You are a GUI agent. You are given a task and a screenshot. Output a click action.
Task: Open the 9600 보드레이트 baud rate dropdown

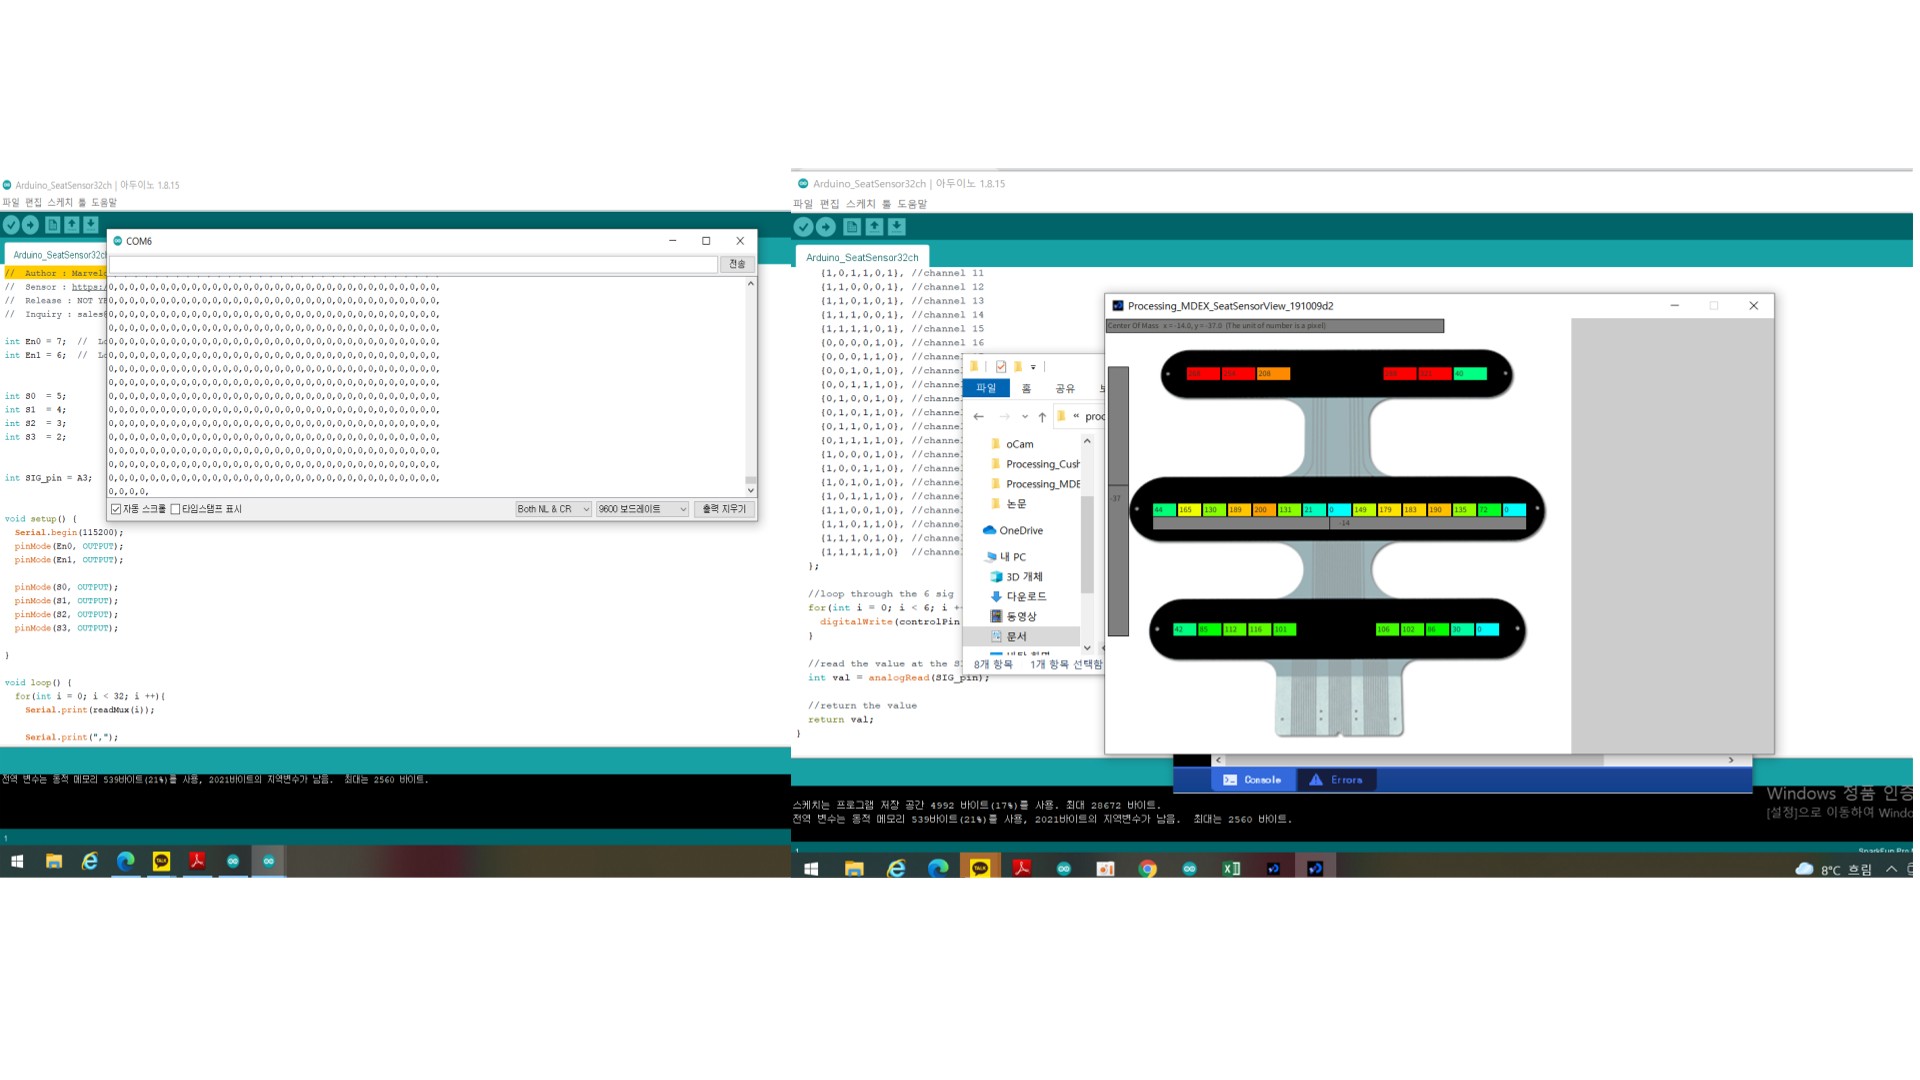pos(642,509)
